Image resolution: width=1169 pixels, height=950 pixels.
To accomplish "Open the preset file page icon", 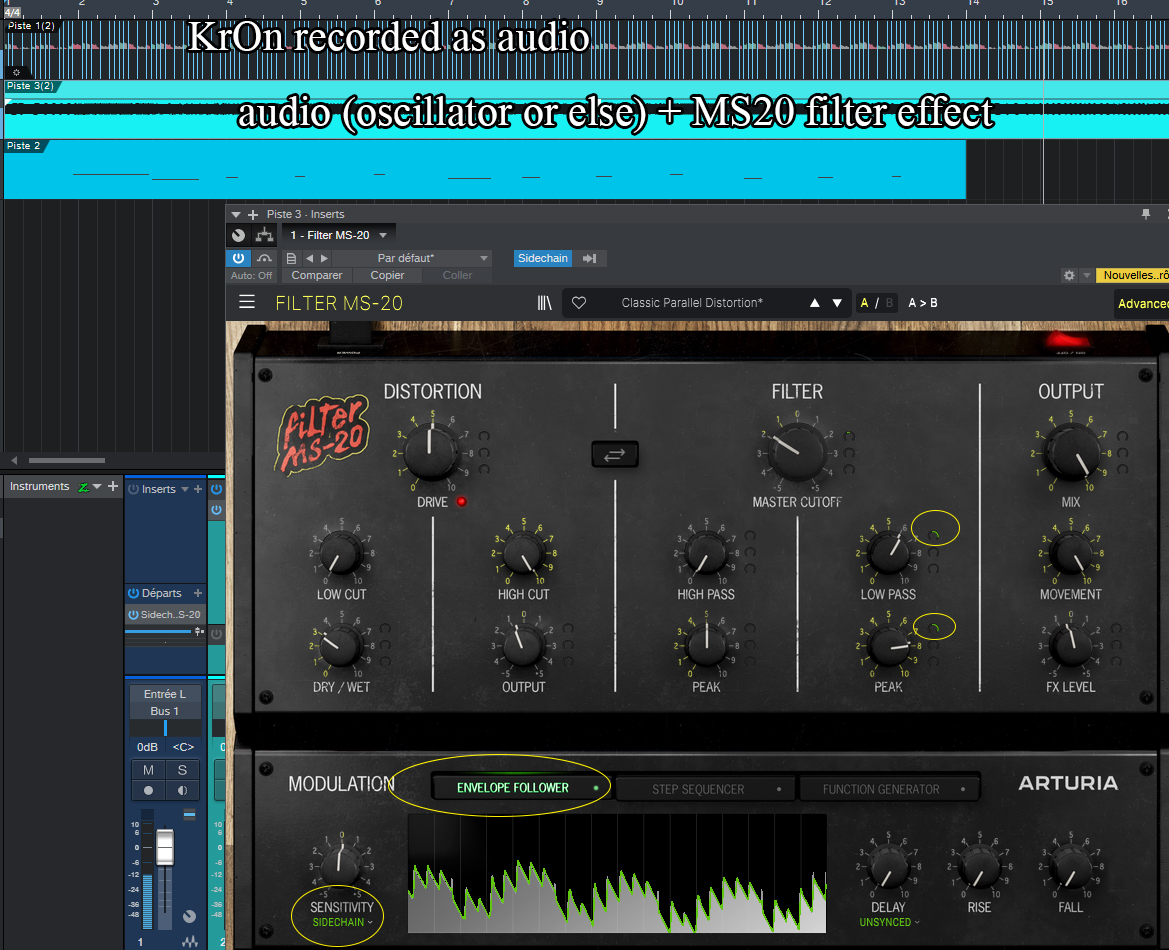I will tap(291, 258).
